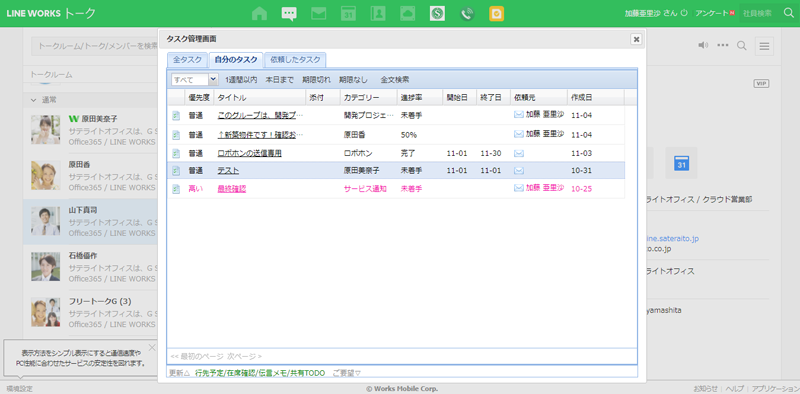Image resolution: width=800 pixels, height=394 pixels.
Task: Click the blue calendar 31 icon in profile
Action: (x=682, y=163)
